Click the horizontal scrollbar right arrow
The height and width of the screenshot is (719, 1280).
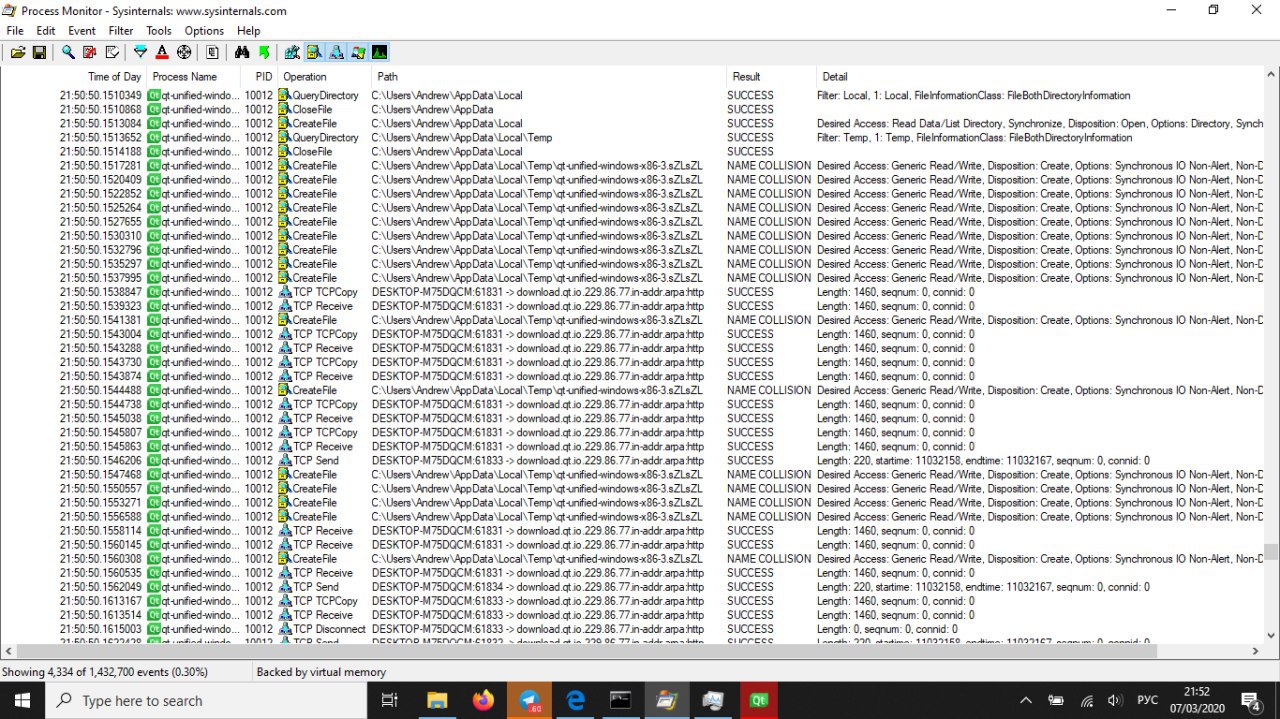tap(1257, 651)
